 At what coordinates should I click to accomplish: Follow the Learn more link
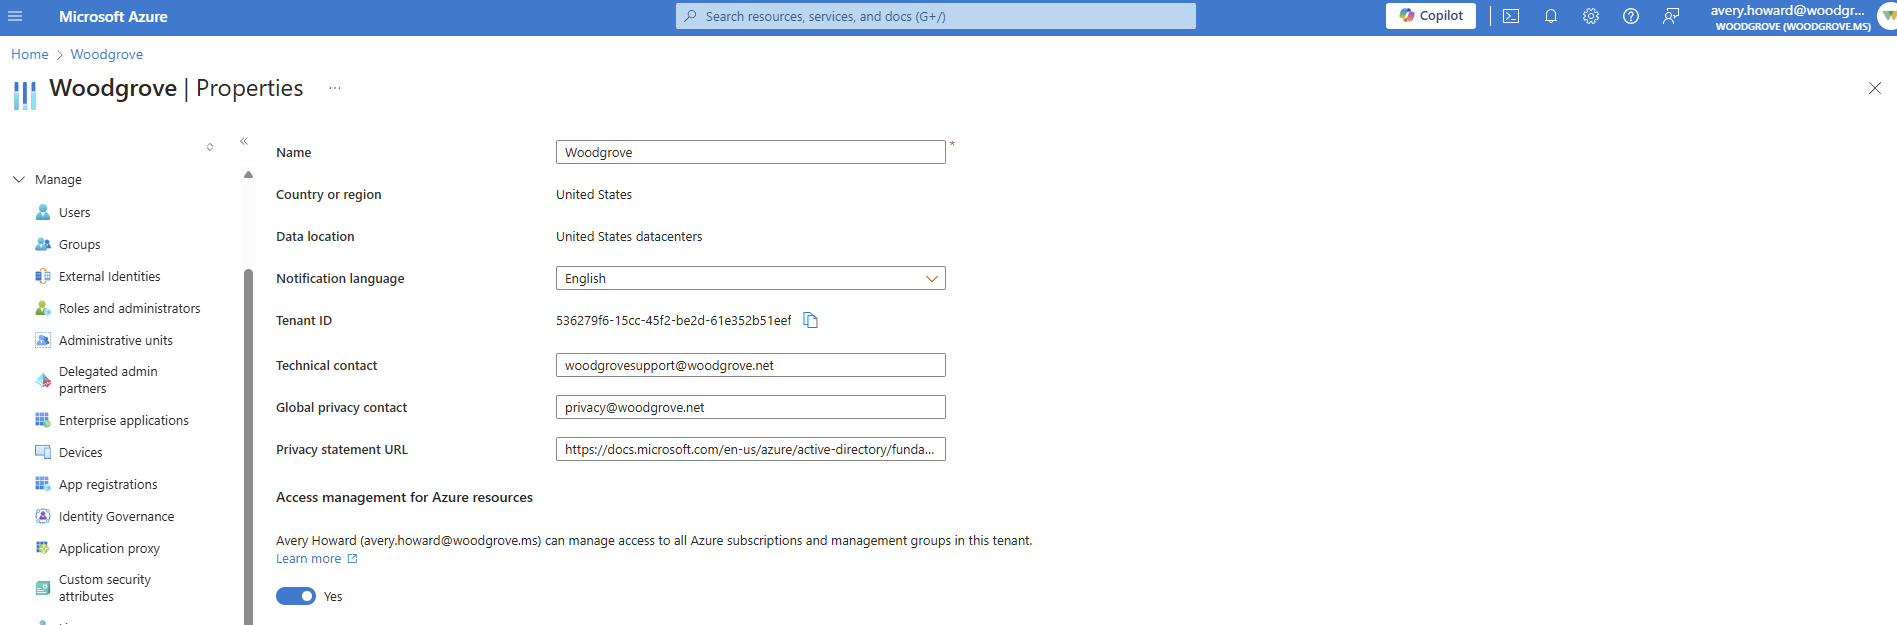(309, 559)
